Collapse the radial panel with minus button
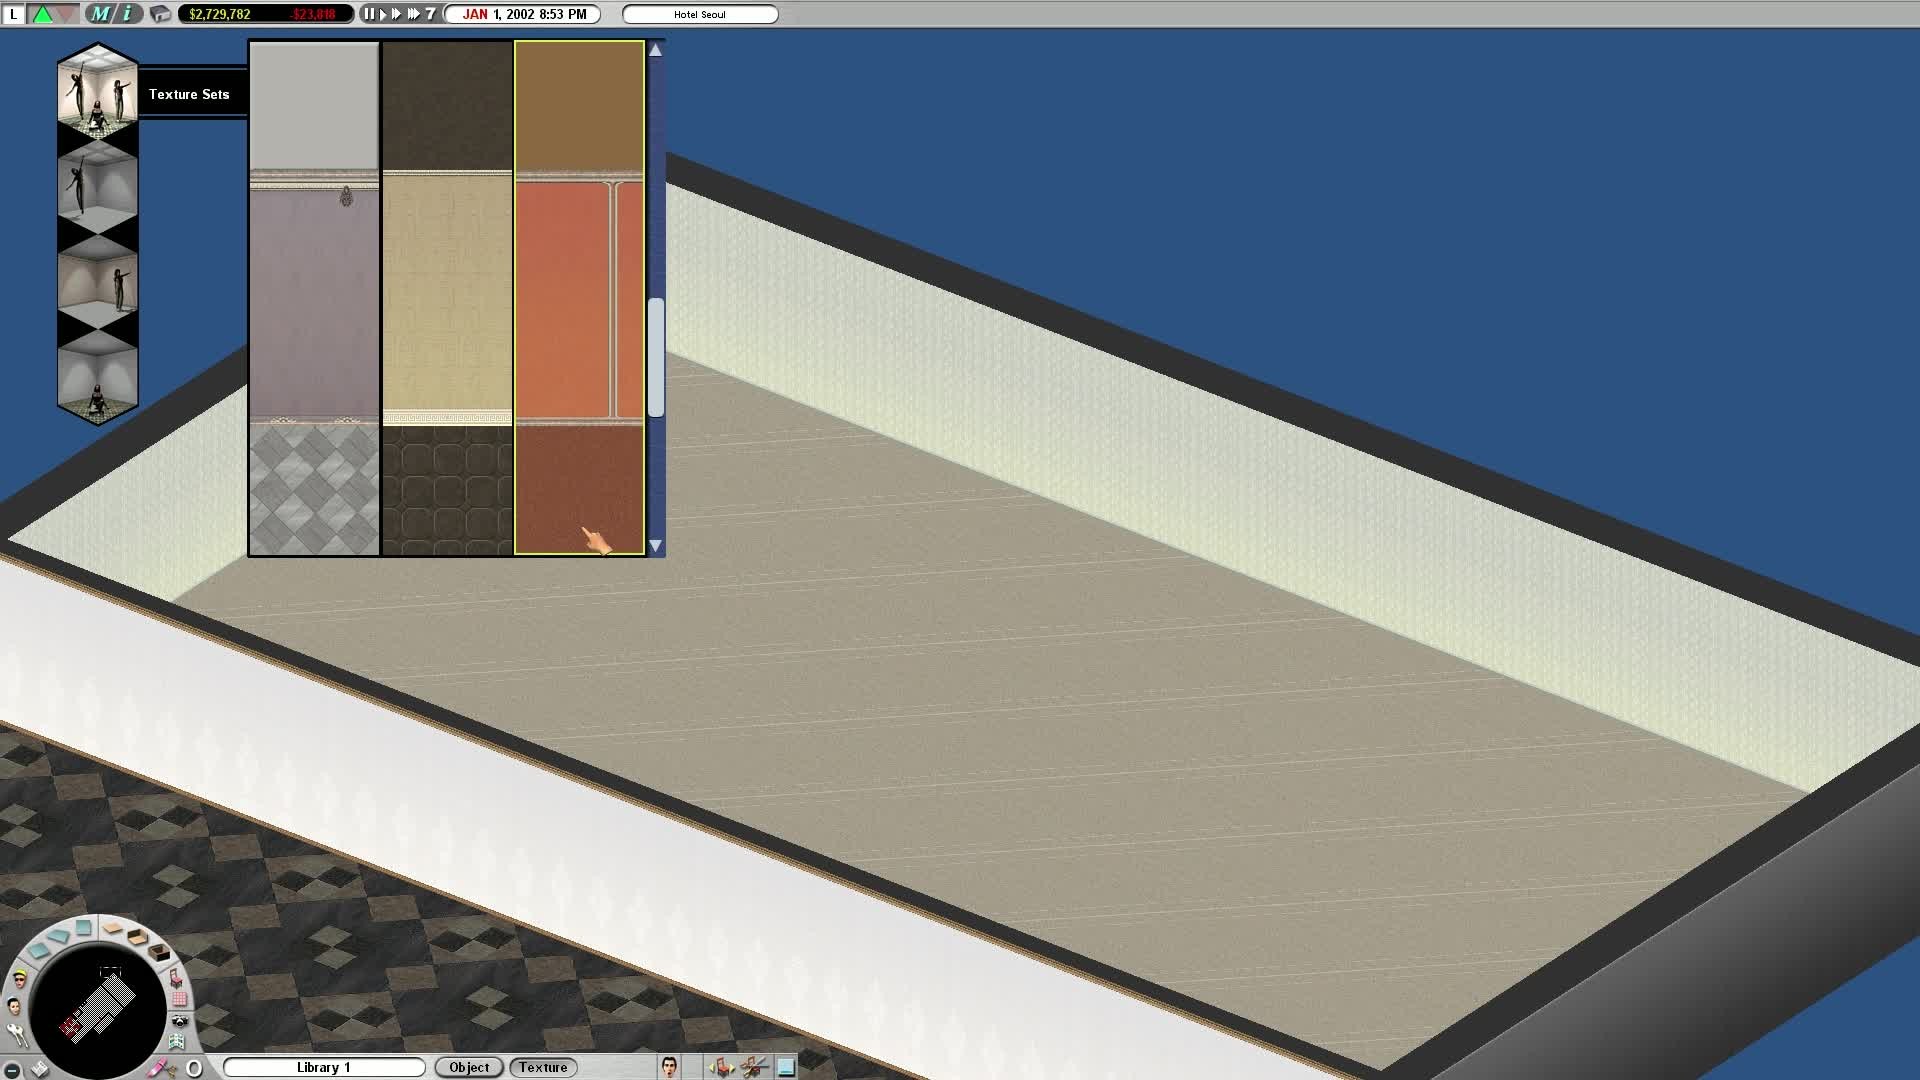This screenshot has width=1920, height=1080. (x=12, y=1070)
